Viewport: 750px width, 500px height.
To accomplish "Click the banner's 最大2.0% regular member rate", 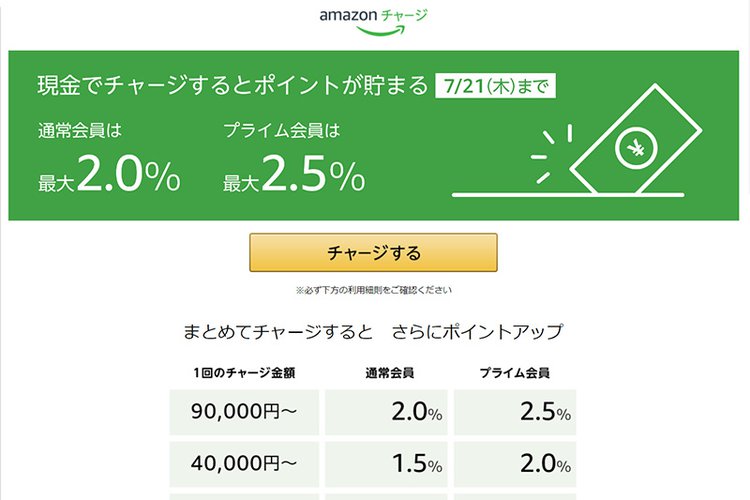I will tap(109, 176).
